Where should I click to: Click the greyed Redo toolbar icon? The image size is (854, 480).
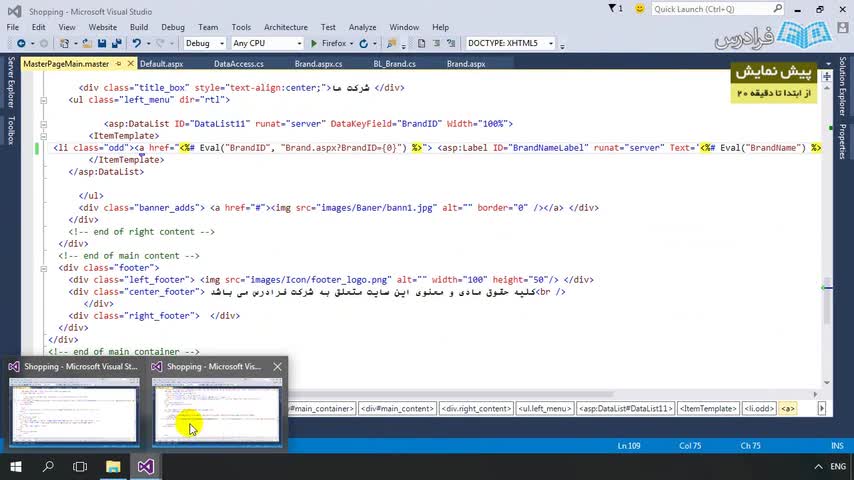(160, 43)
